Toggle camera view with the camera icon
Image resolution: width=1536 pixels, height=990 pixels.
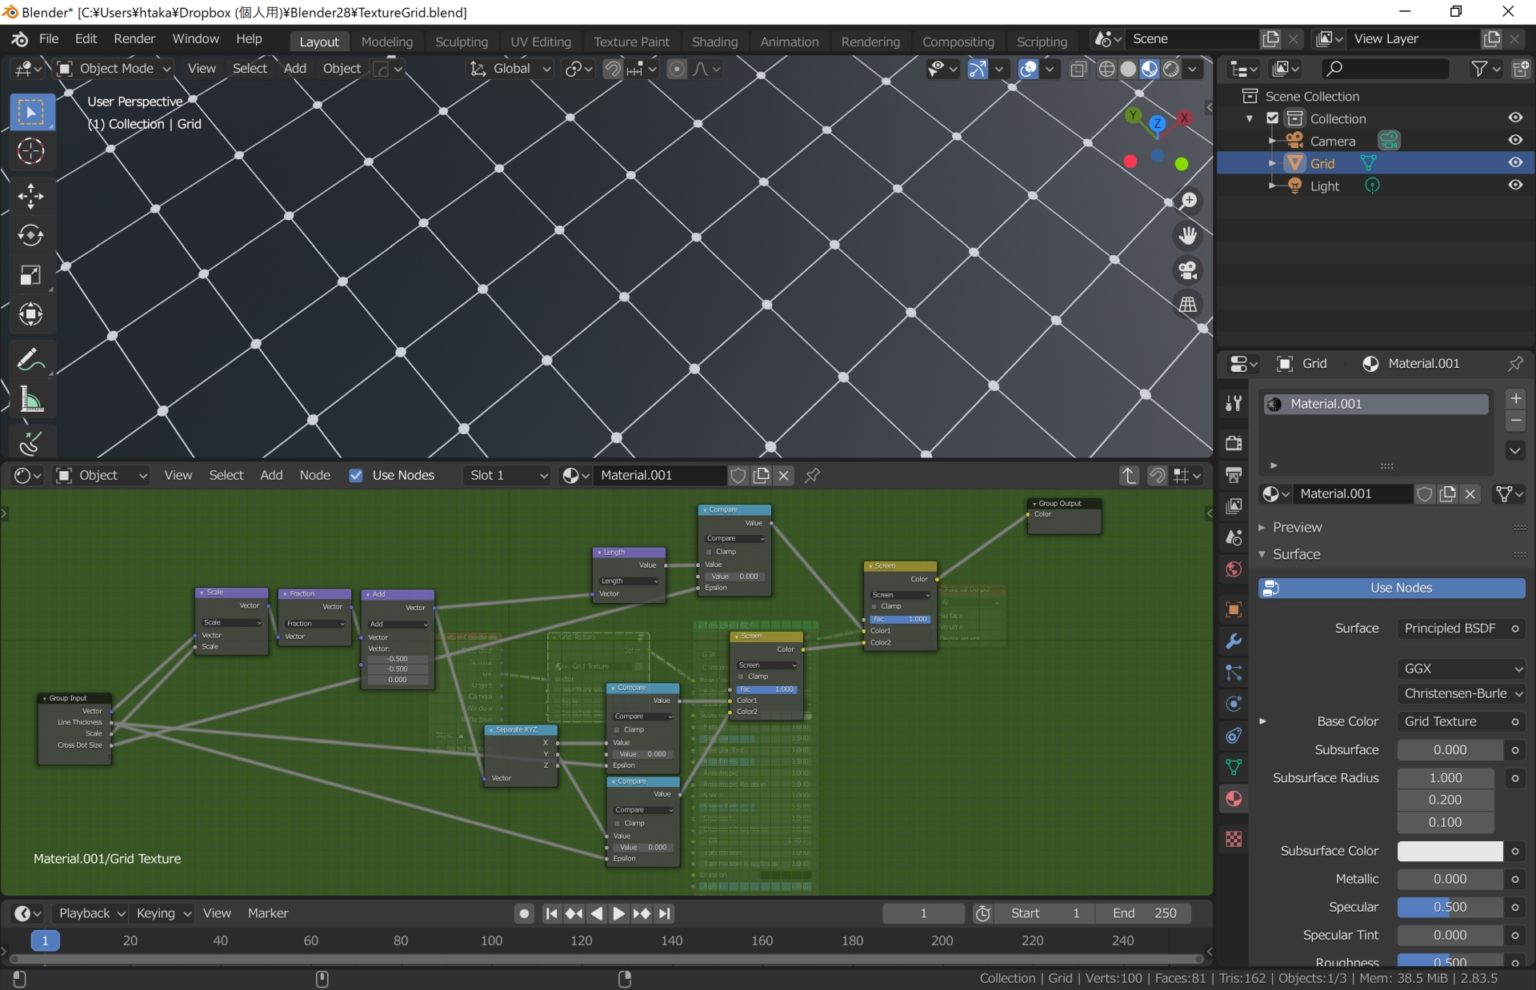point(1188,271)
